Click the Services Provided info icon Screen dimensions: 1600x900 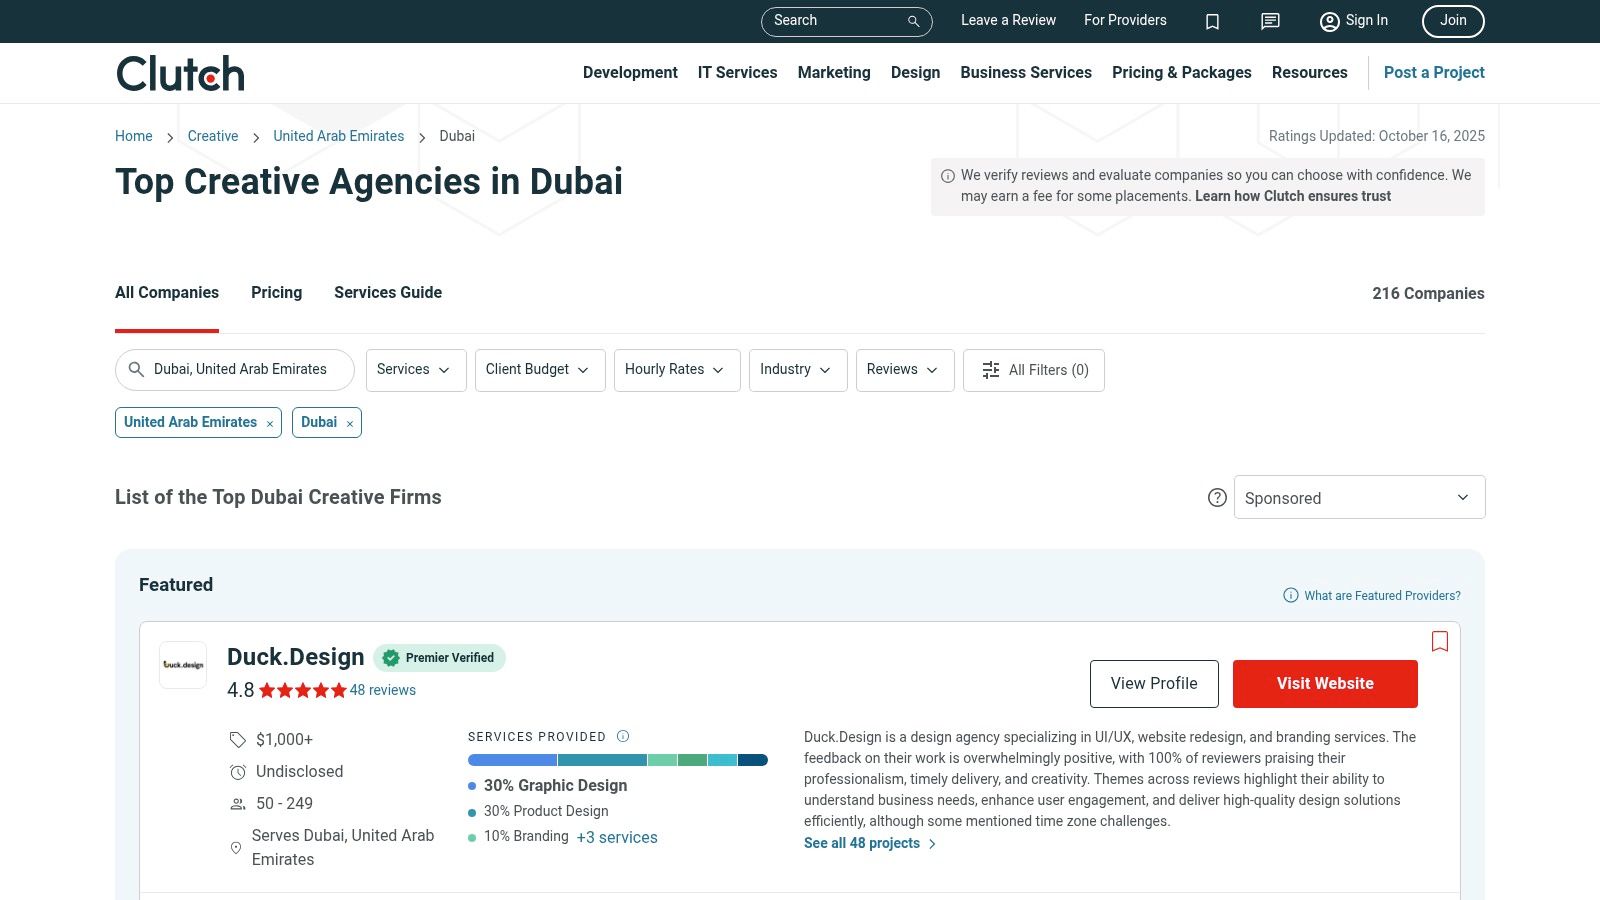point(623,737)
